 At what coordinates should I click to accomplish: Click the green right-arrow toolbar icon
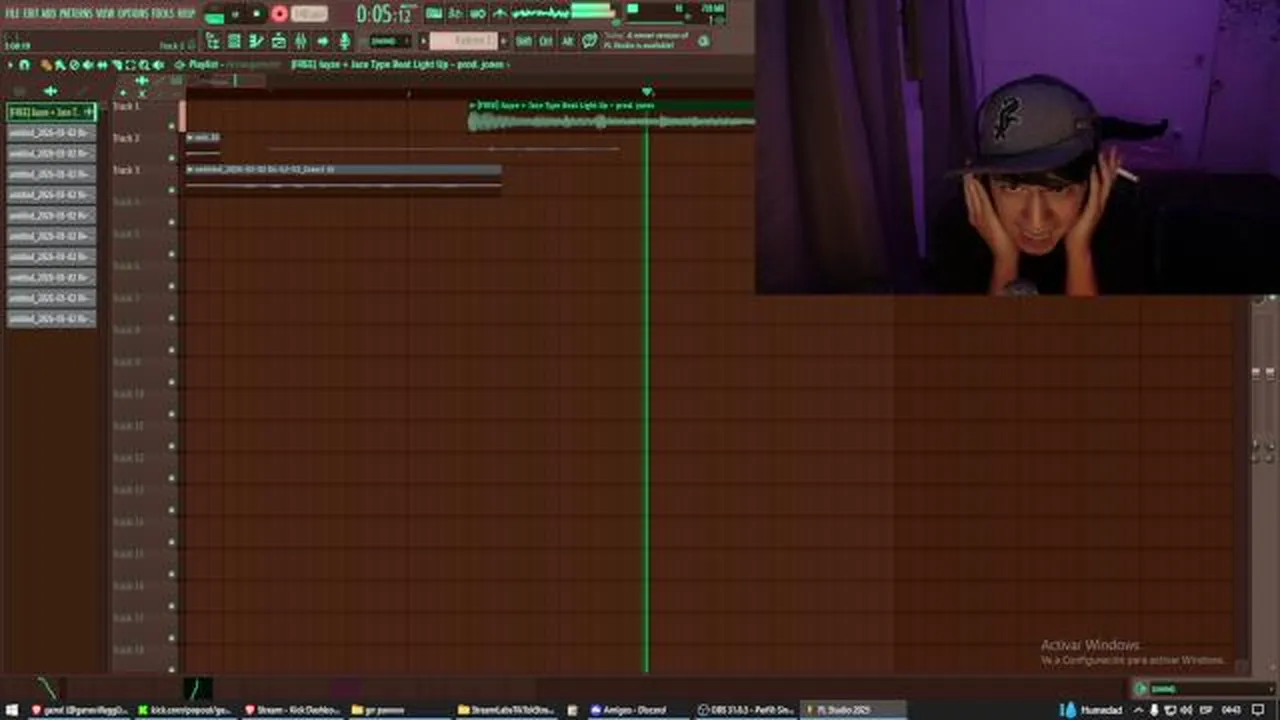322,41
